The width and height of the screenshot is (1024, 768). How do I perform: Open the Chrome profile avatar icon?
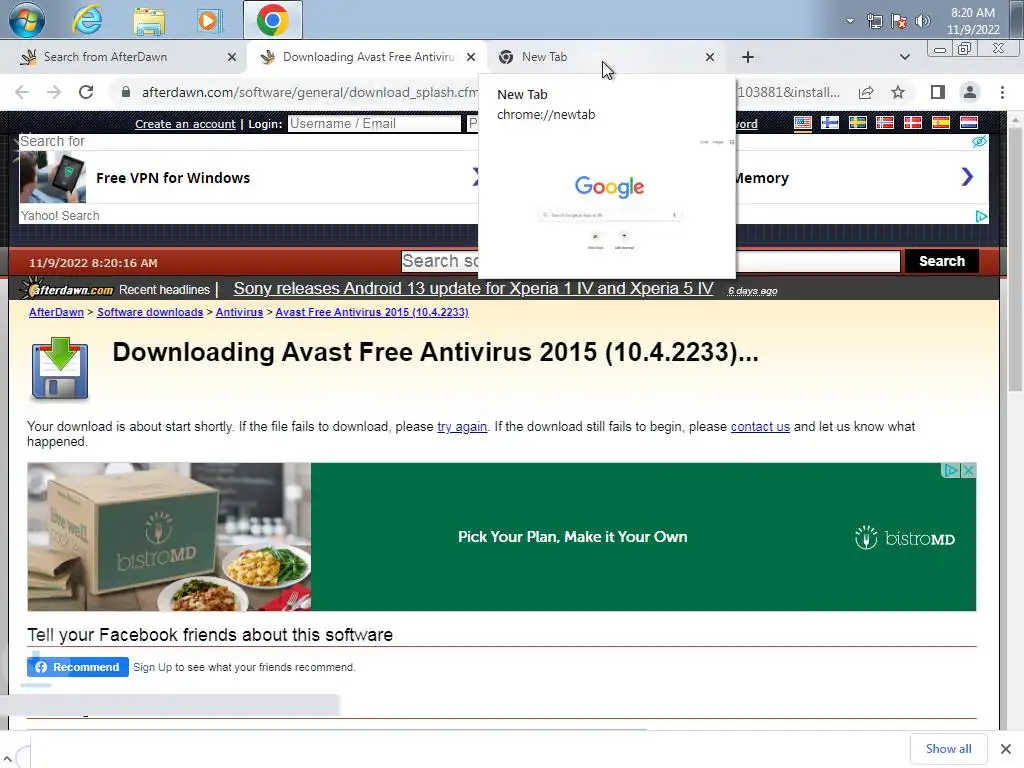[x=970, y=92]
